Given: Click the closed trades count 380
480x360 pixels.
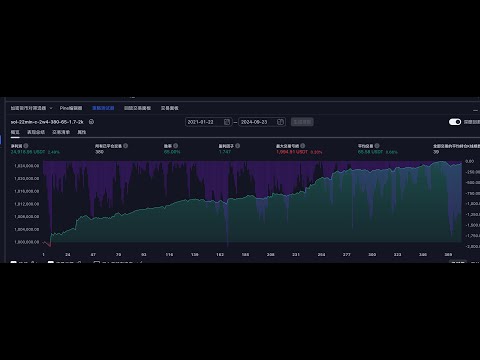Looking at the screenshot, I should (99, 152).
